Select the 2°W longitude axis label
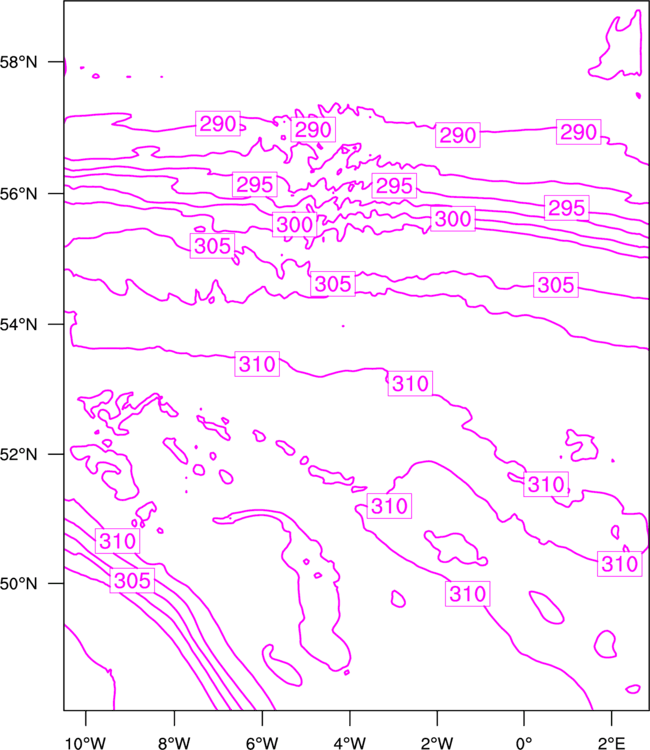Image resolution: width=650 pixels, height=750 pixels. point(437,743)
